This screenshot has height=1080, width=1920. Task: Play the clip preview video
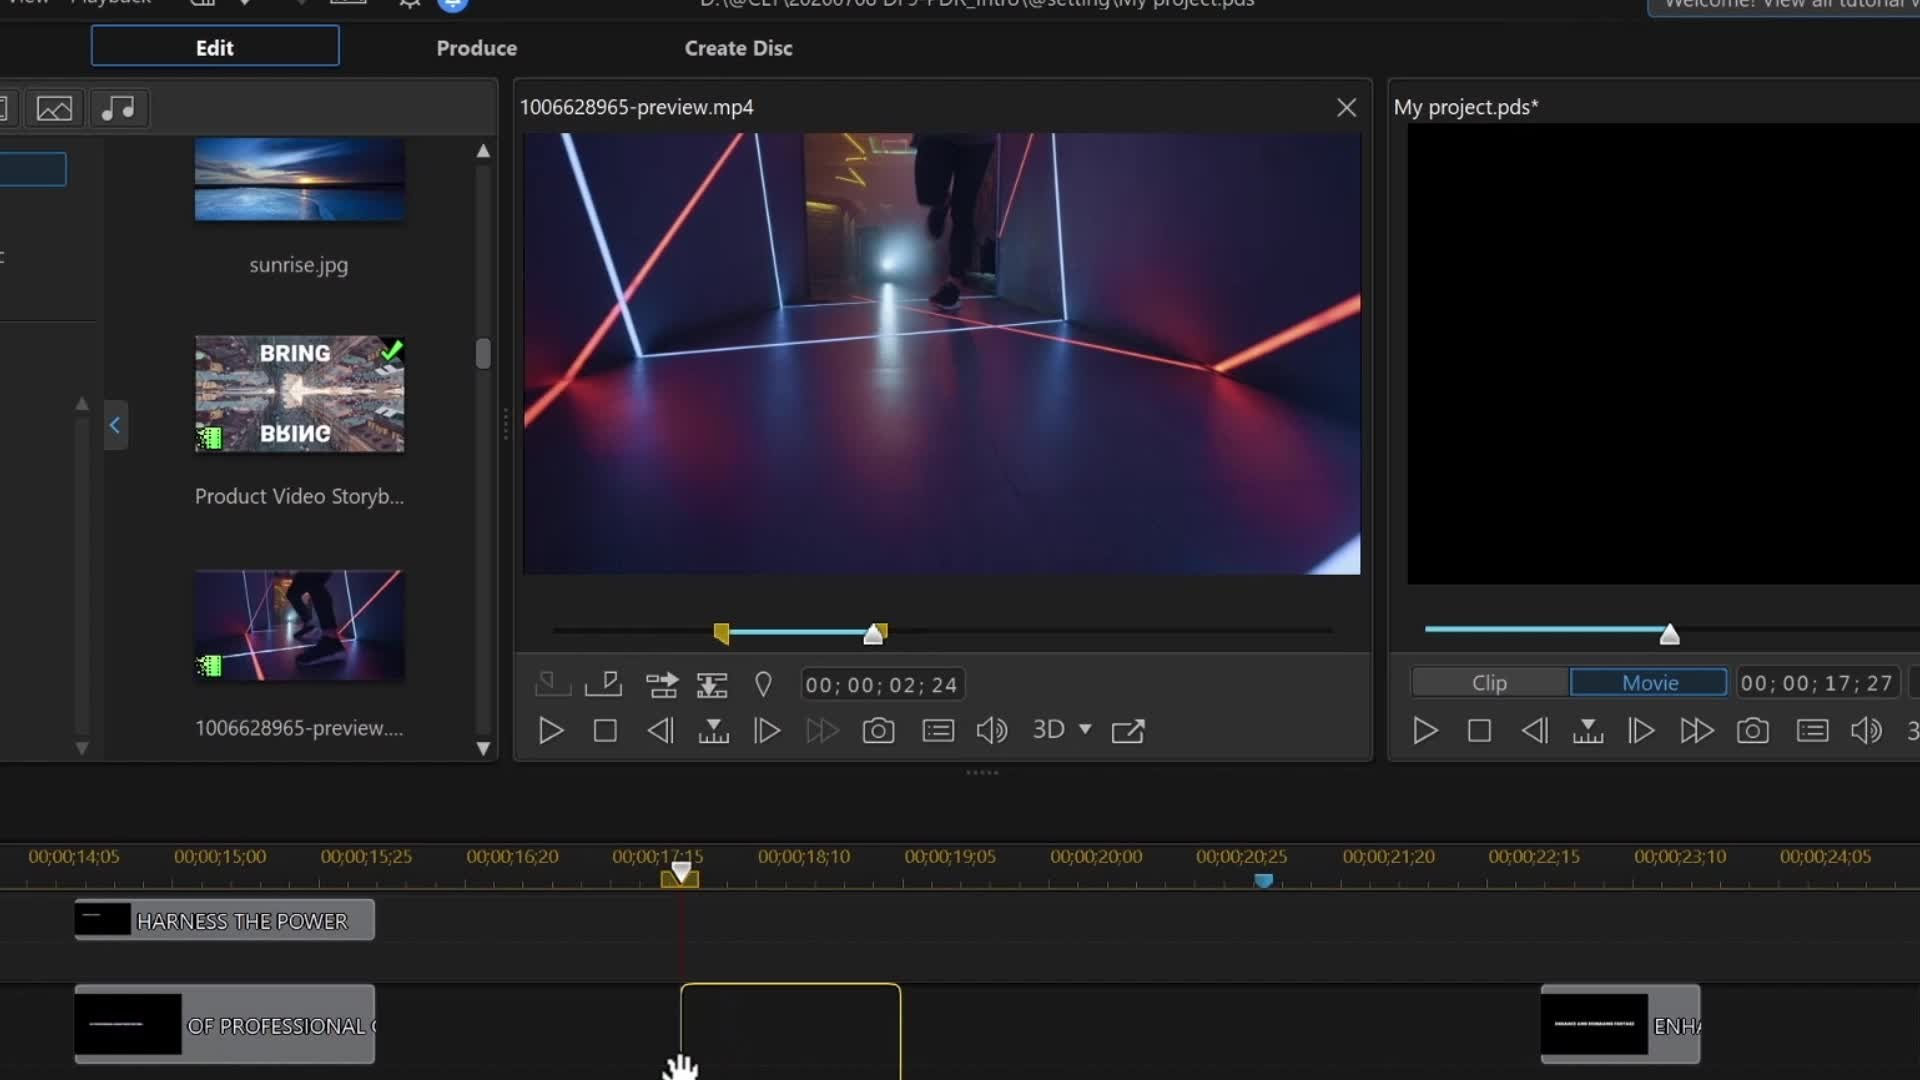(550, 731)
